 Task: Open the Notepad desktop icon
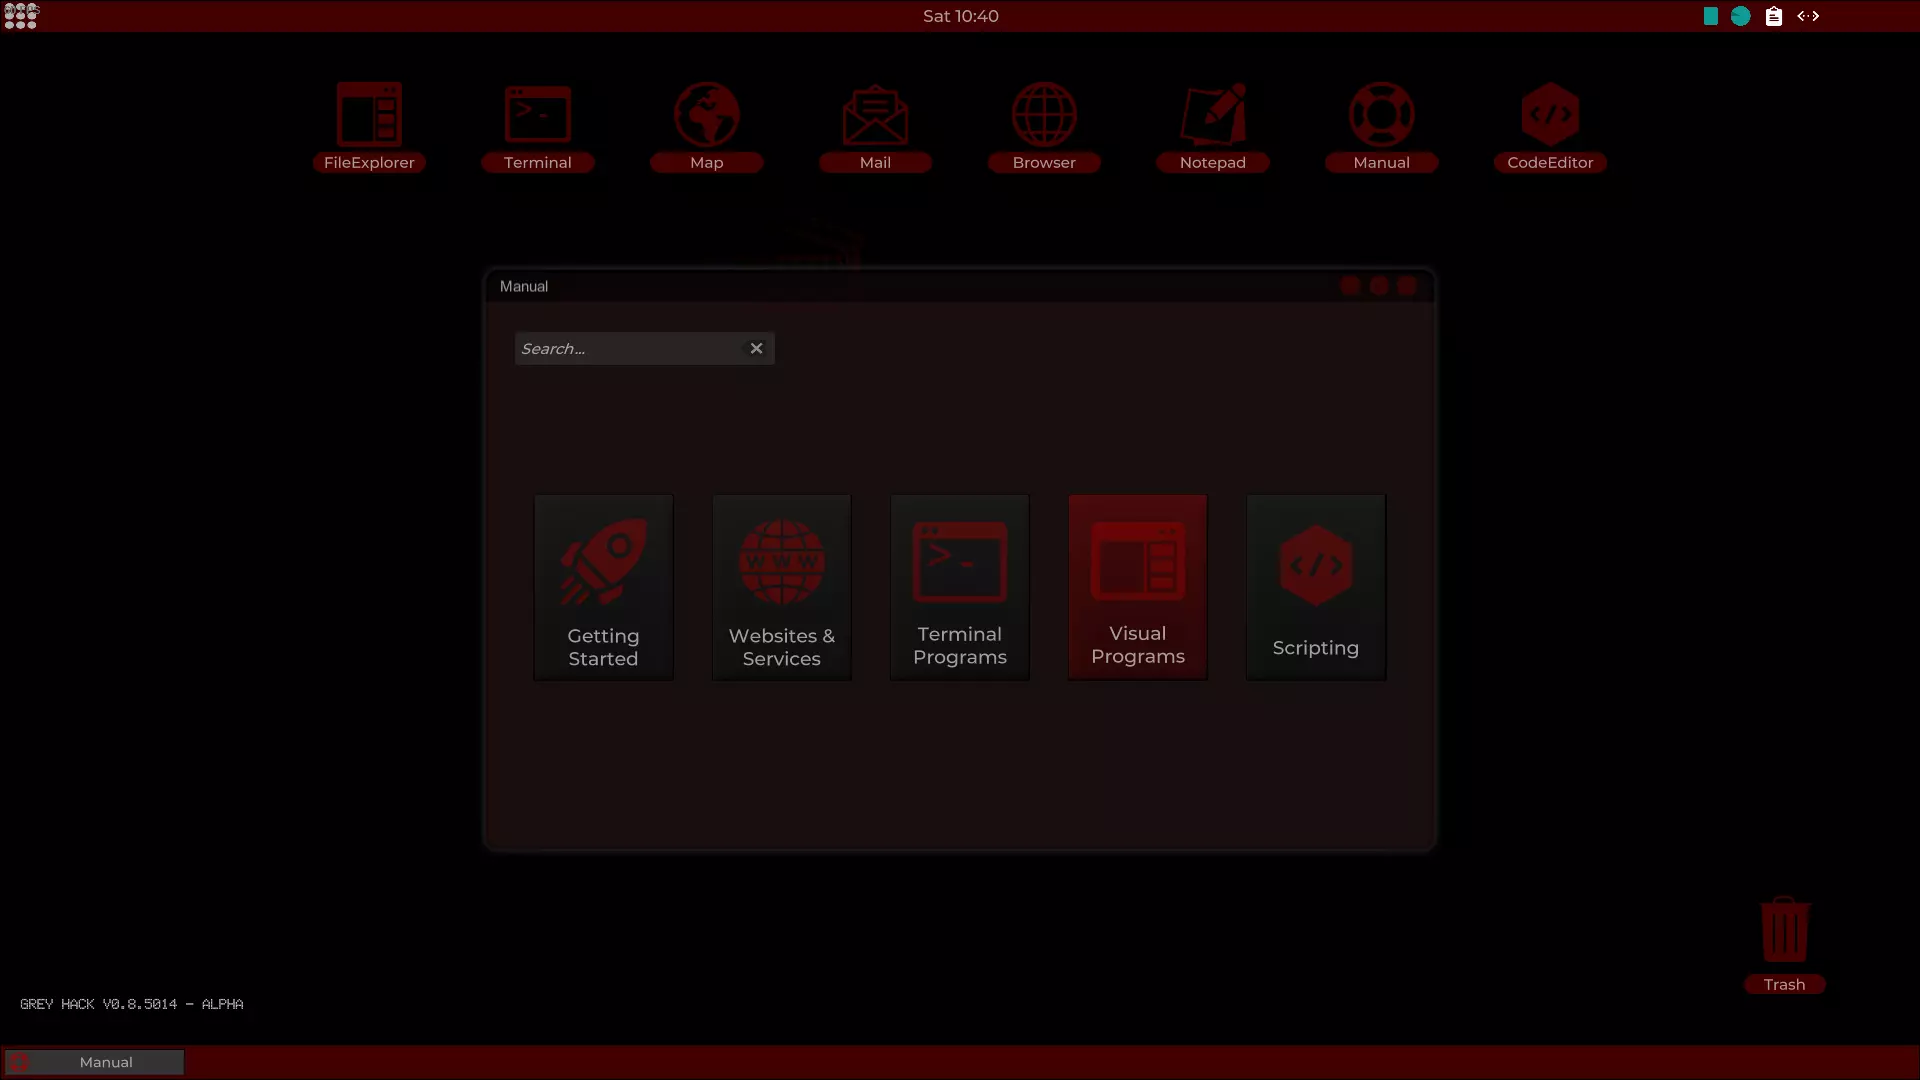1213,116
